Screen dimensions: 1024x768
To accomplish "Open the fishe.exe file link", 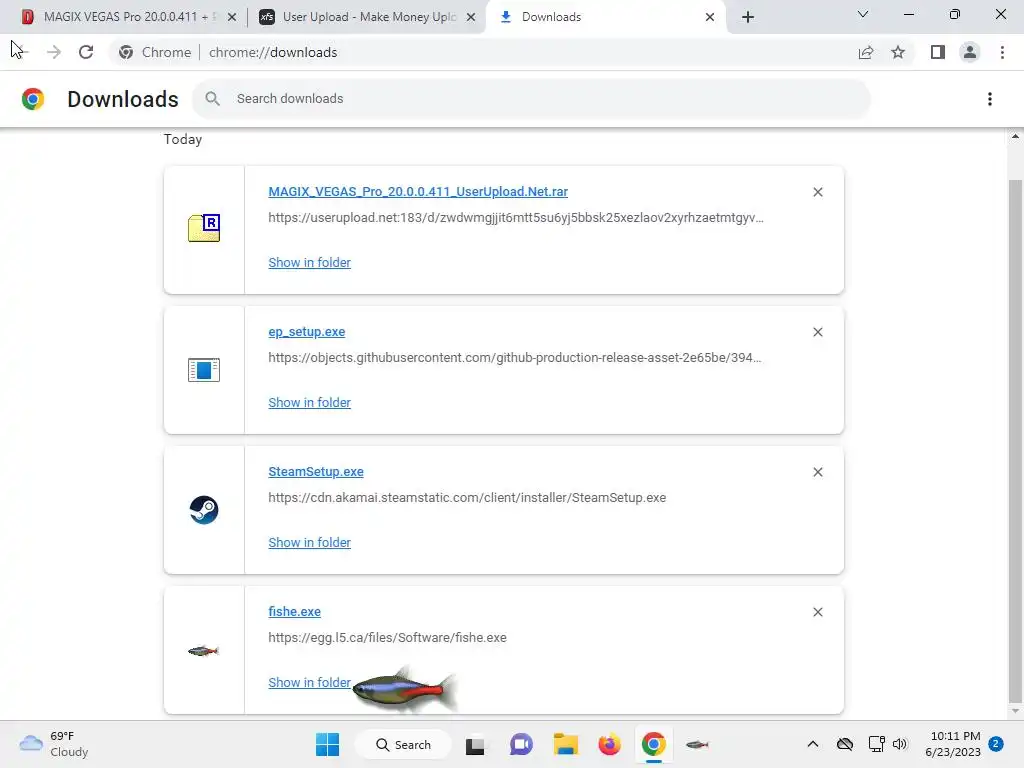I will pyautogui.click(x=295, y=612).
